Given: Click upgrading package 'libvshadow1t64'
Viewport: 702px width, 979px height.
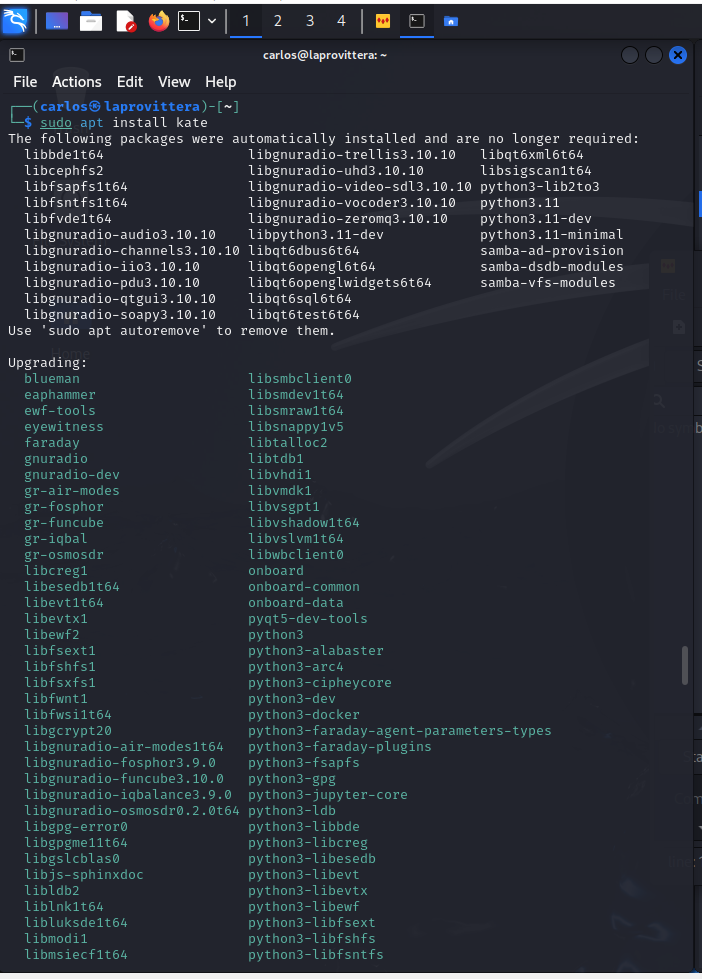Looking at the screenshot, I should click(304, 523).
